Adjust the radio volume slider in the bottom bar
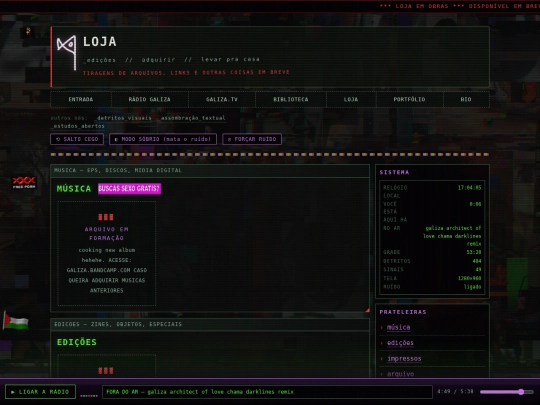This screenshot has height=405, width=540. pyautogui.click(x=507, y=392)
